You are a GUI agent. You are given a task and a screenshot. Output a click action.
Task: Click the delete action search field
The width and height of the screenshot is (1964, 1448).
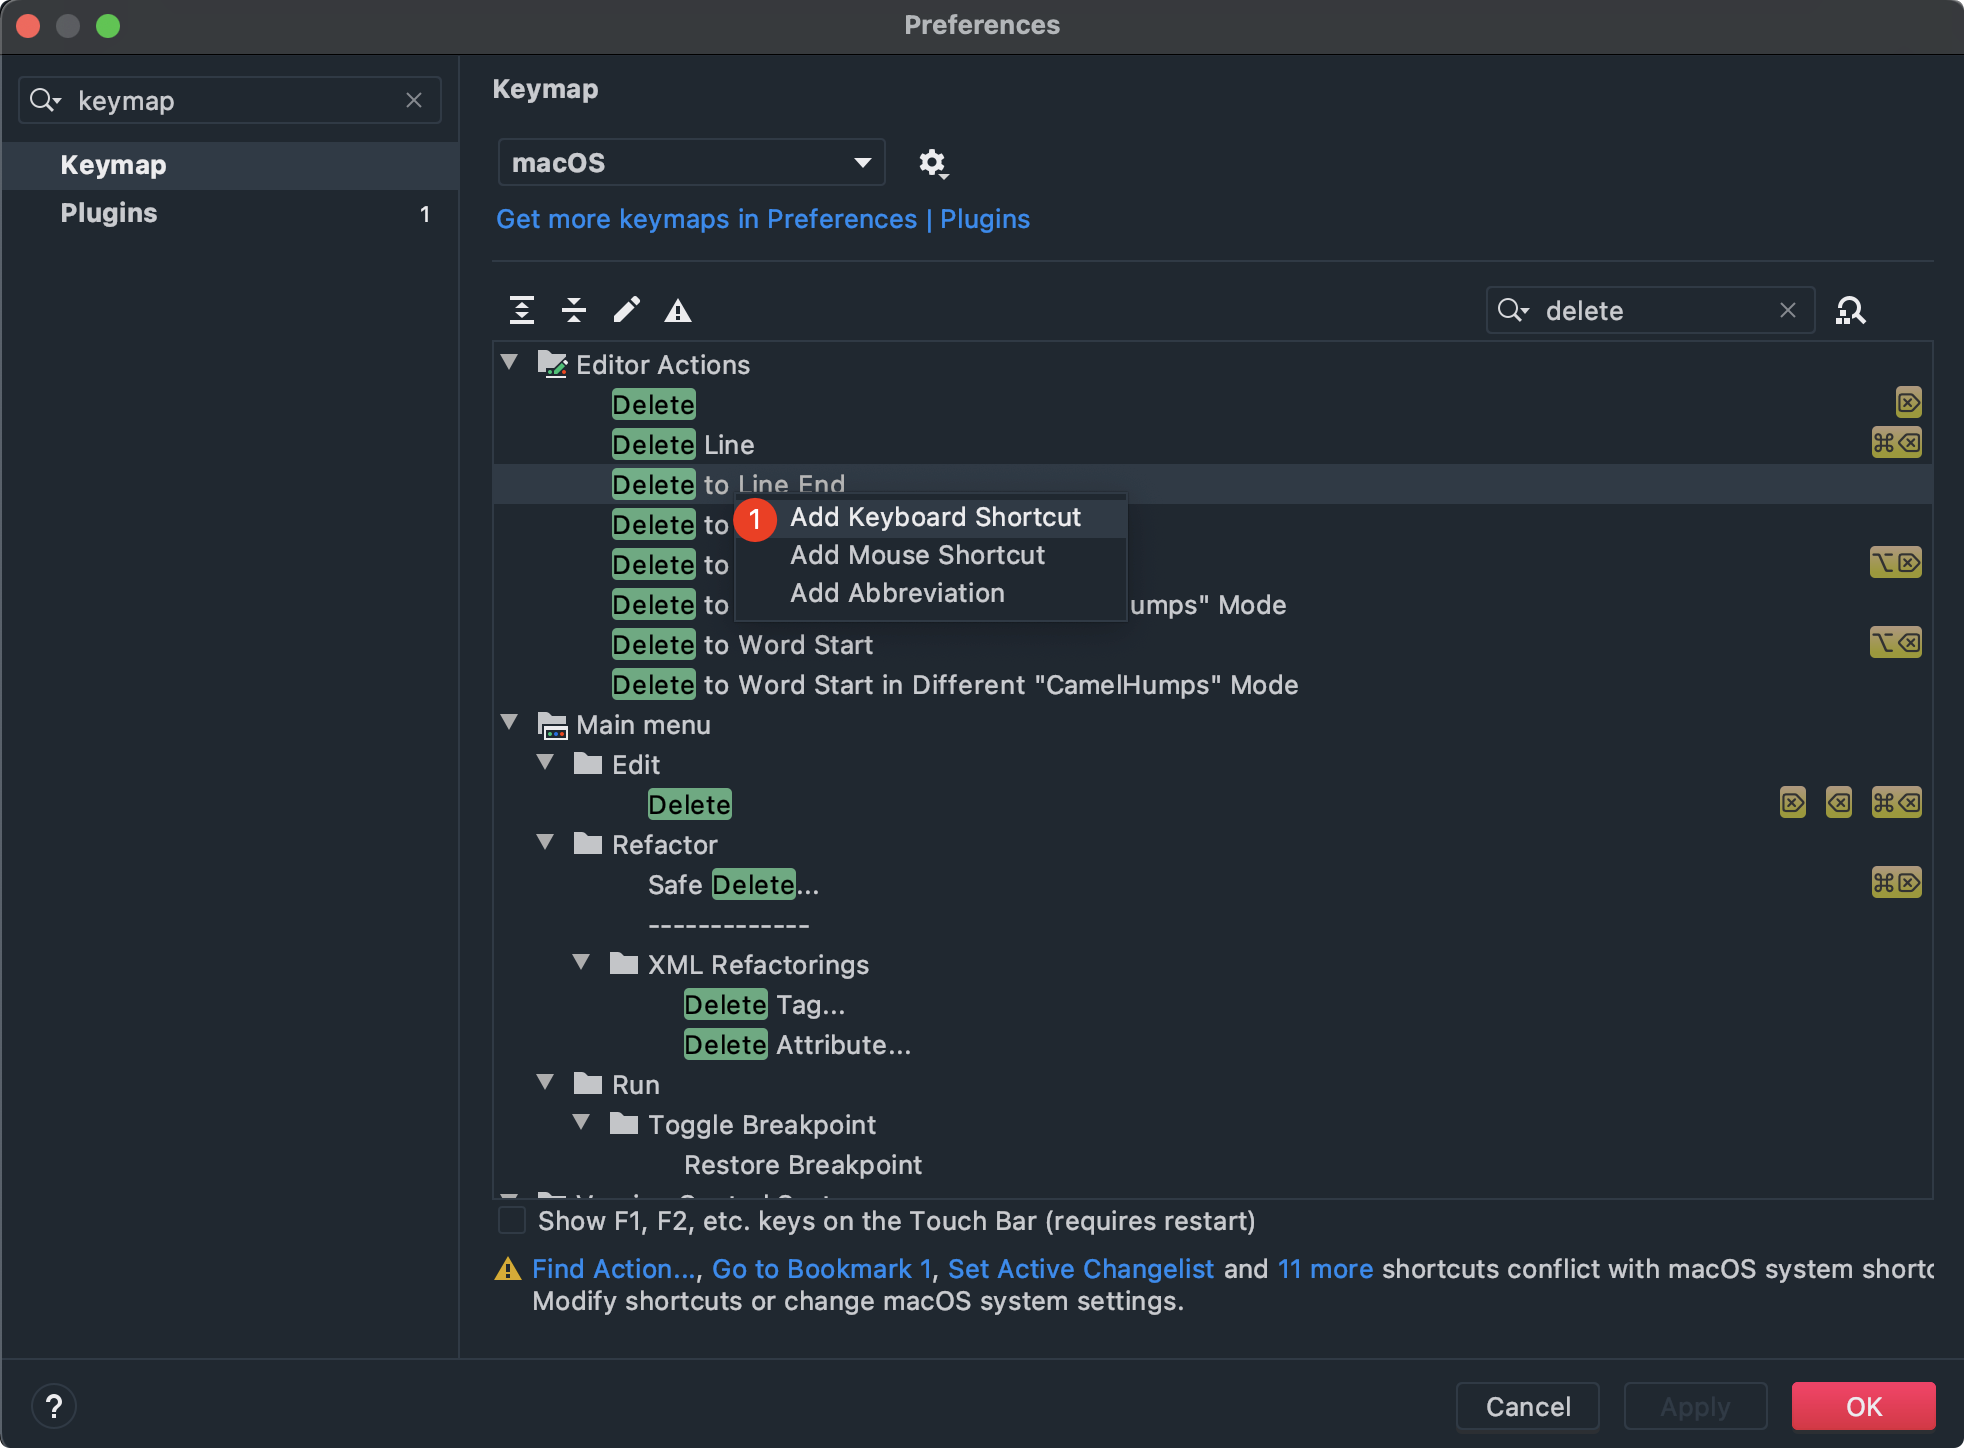(x=1650, y=310)
